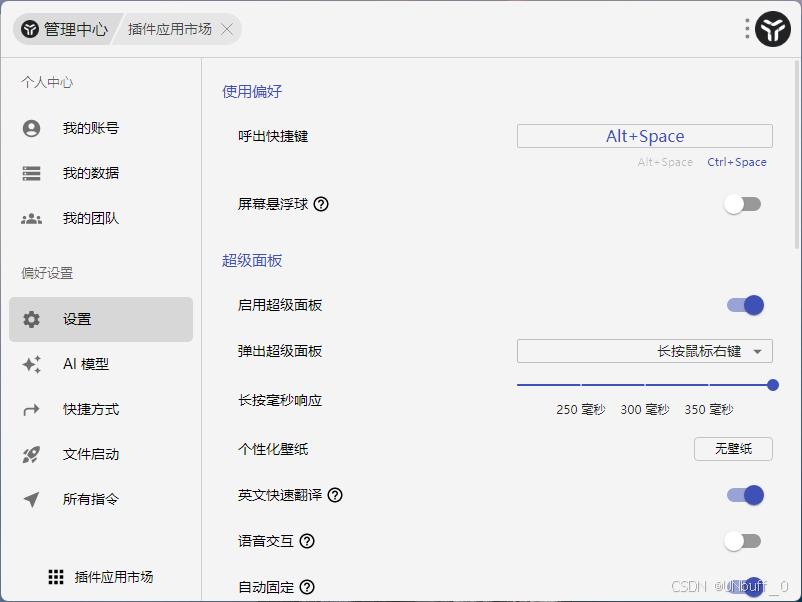This screenshot has height=602, width=802.
Task: Click the 文件启动 rocket icon
Action: click(31, 454)
